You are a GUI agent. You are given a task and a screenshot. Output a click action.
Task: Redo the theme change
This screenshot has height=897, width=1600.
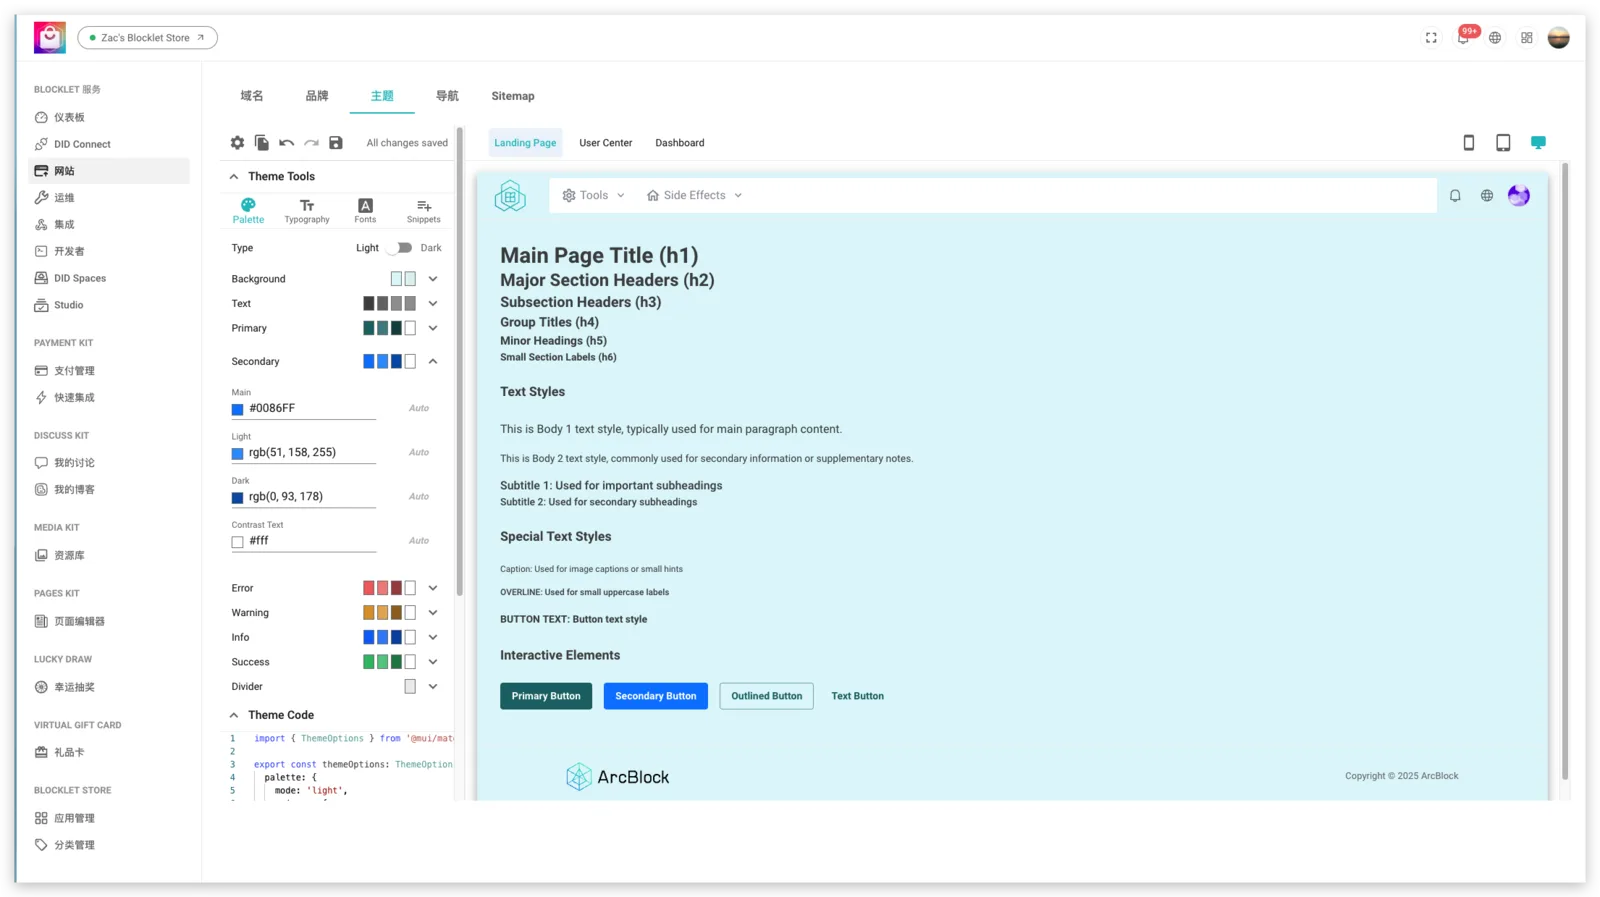tap(311, 143)
